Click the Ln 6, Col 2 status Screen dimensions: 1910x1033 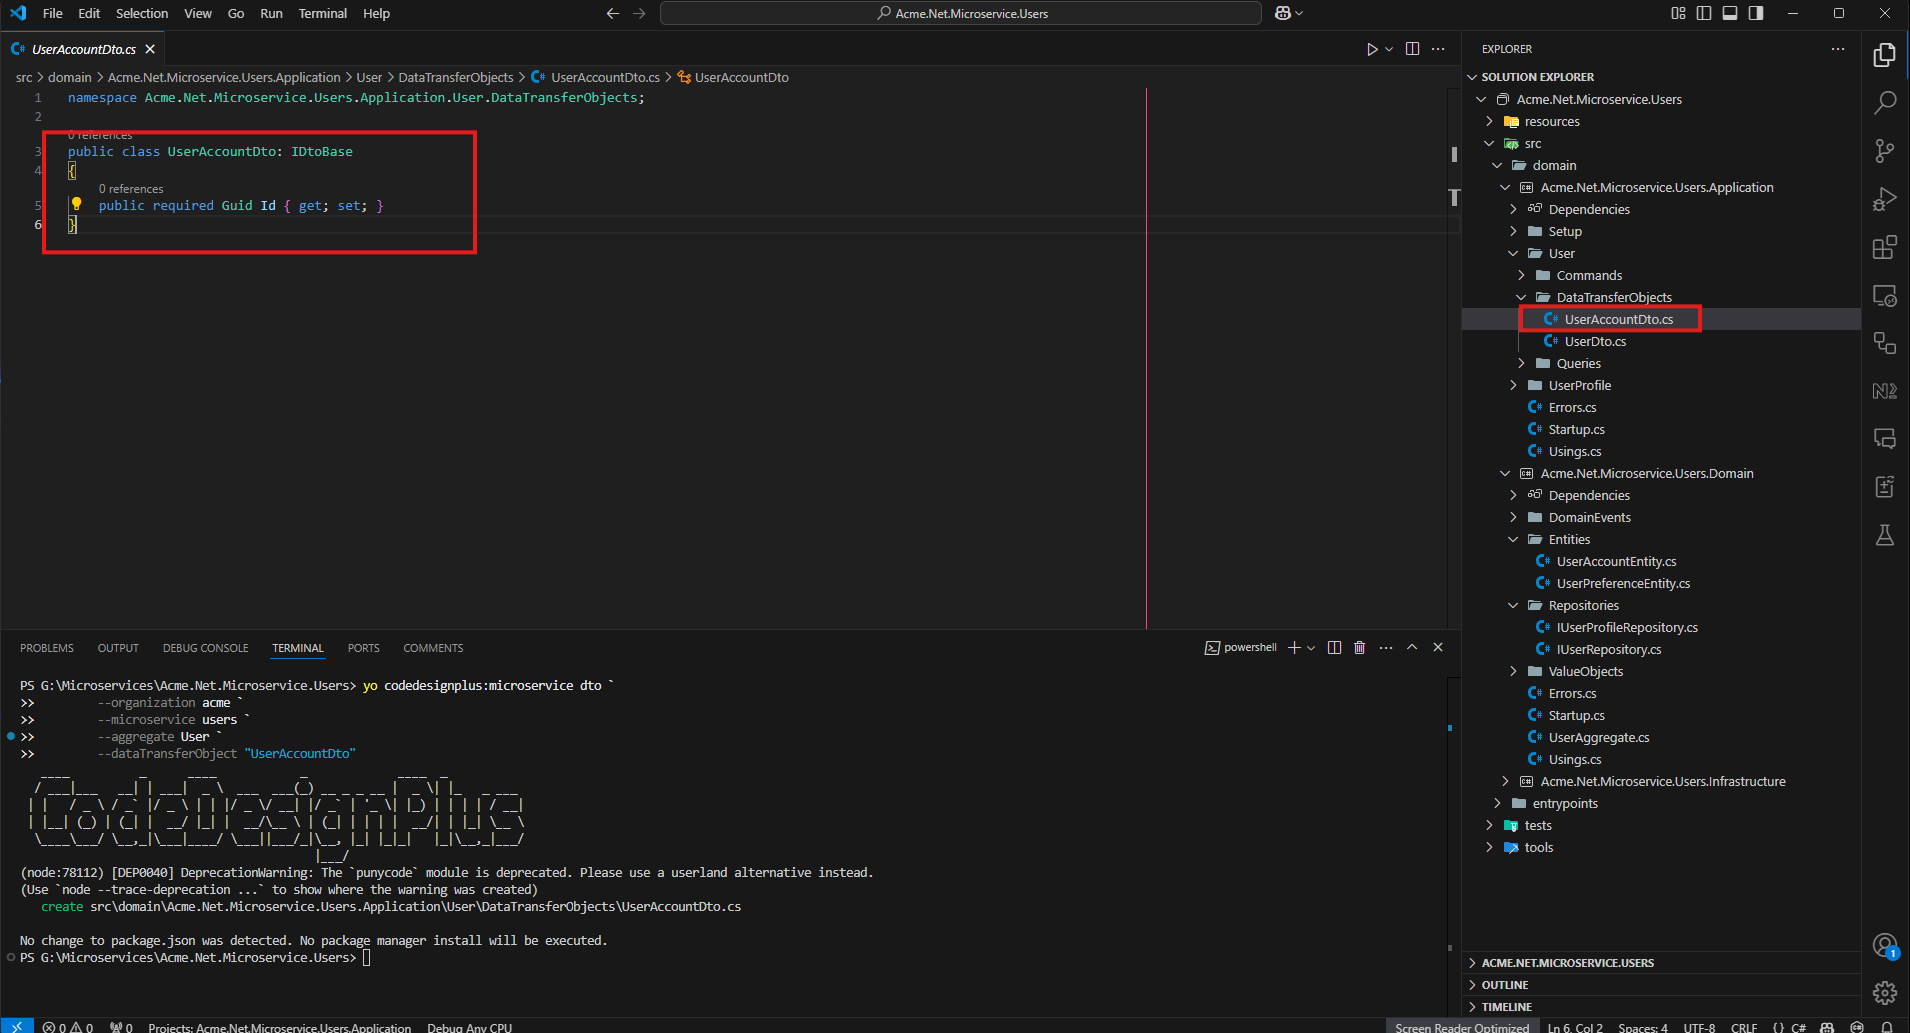[x=1575, y=1027]
